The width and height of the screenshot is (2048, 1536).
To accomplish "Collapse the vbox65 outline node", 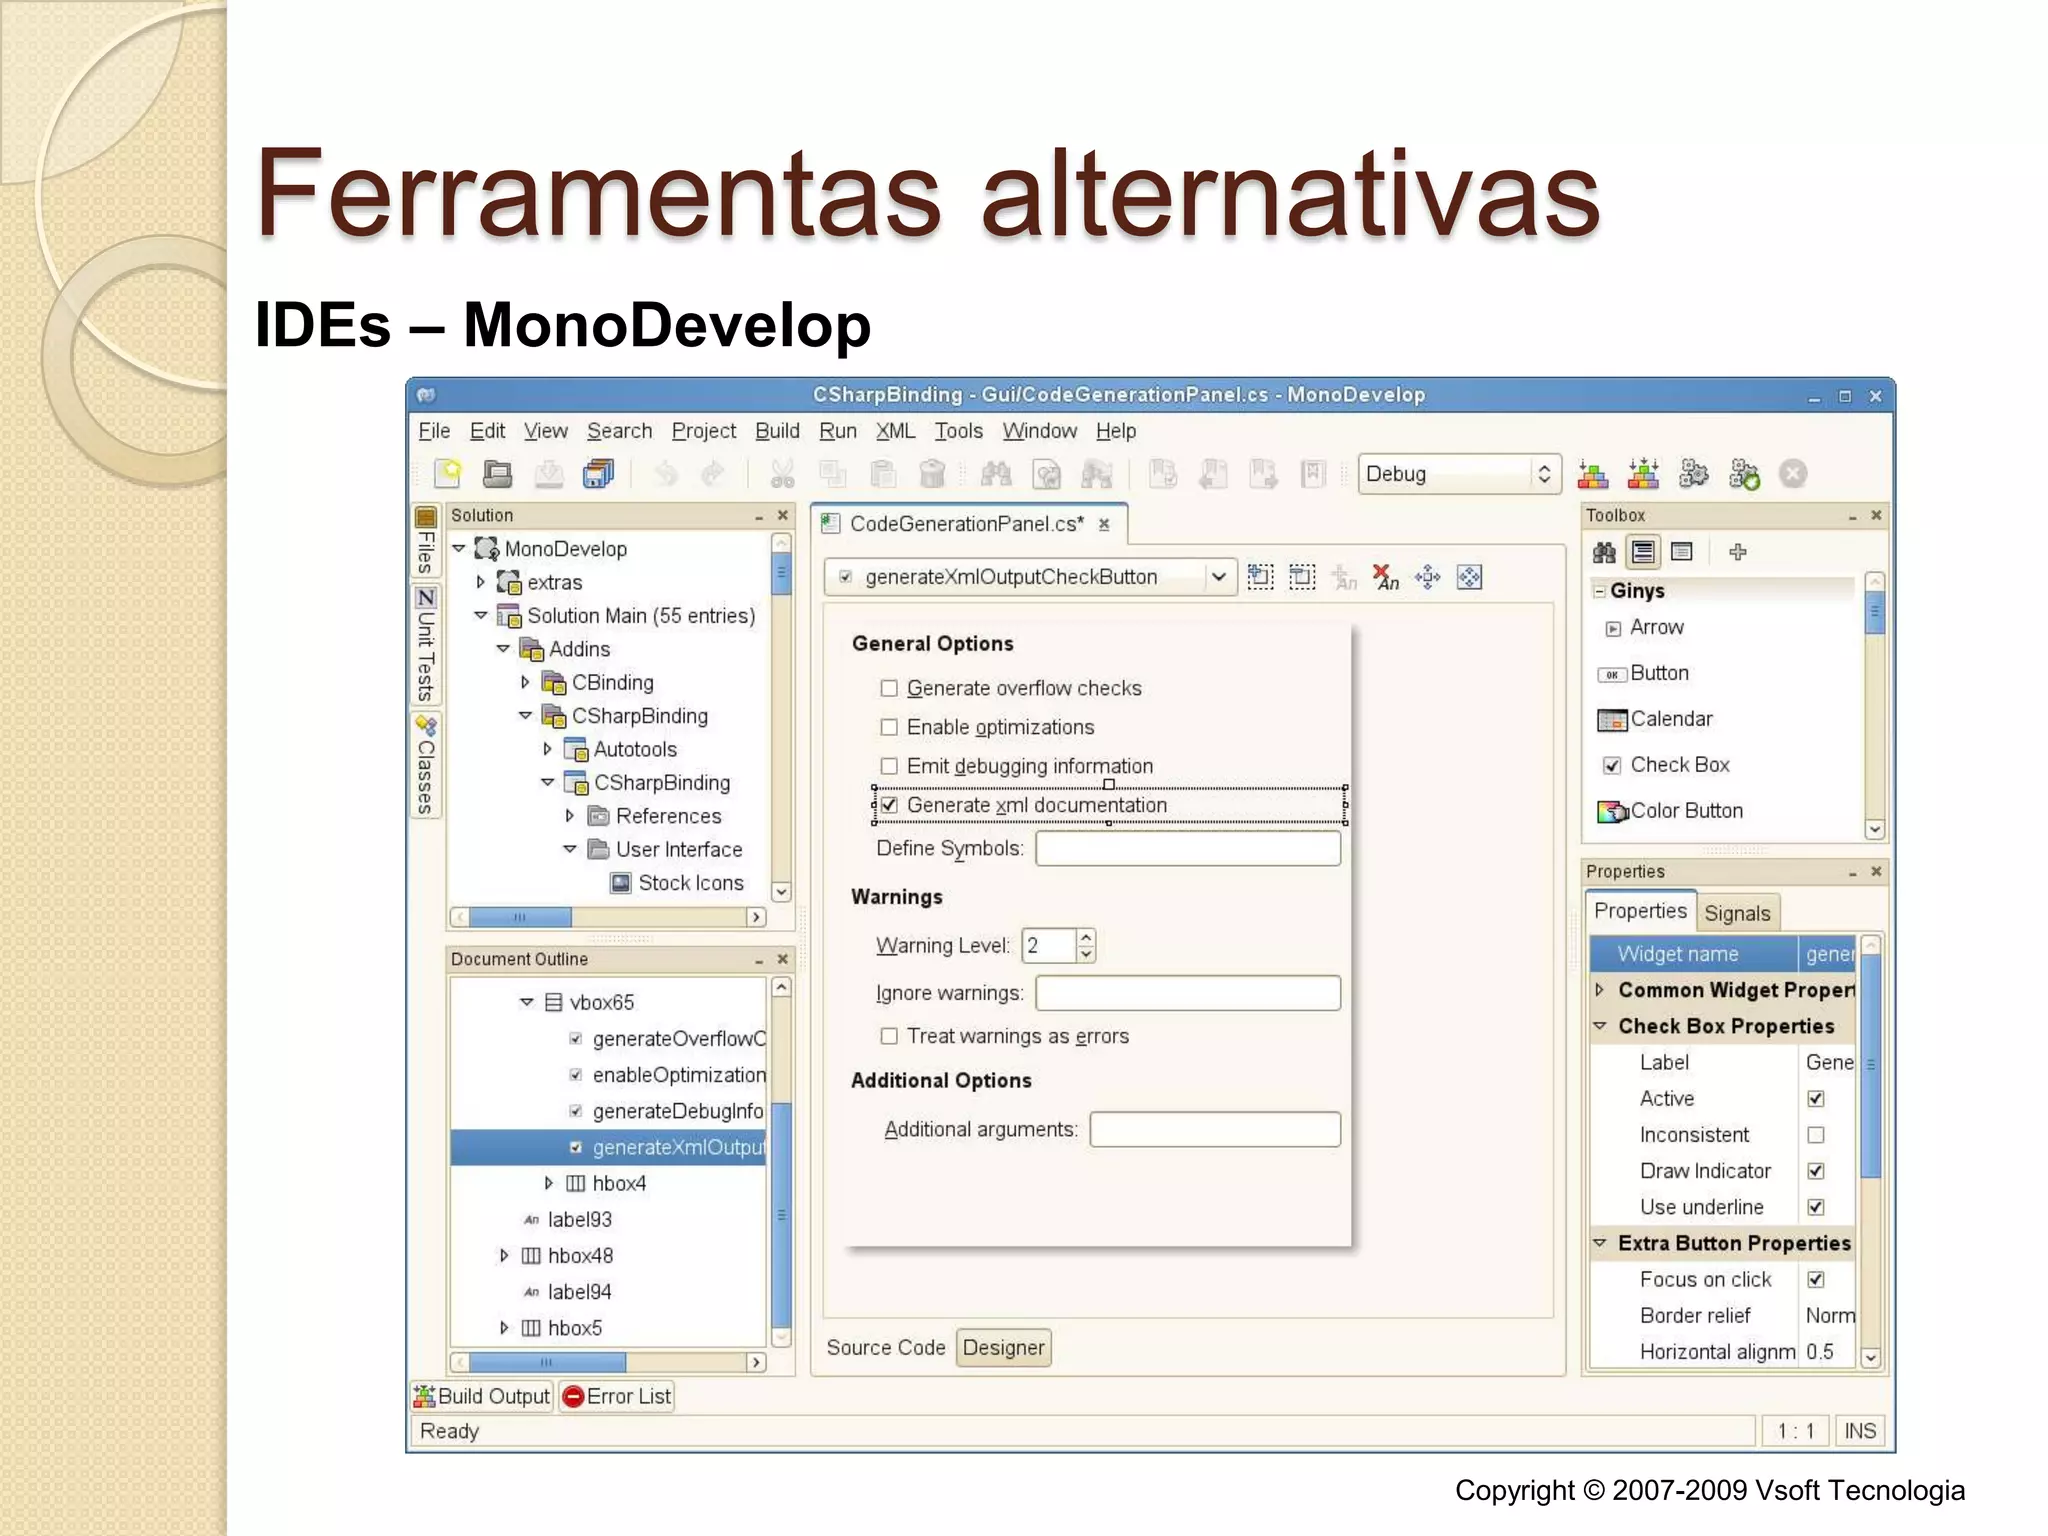I will 526,1002.
